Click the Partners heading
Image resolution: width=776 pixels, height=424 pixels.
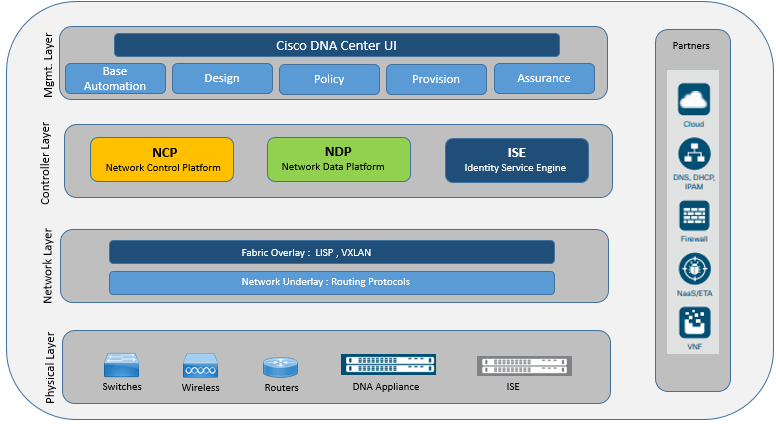691,46
